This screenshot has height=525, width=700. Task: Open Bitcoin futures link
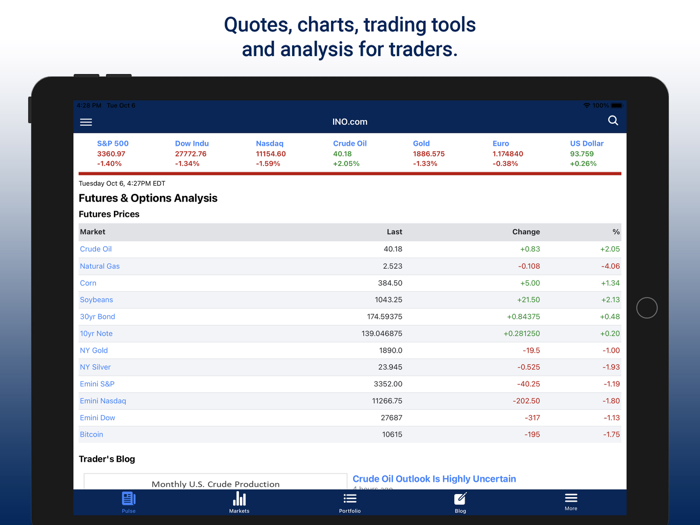point(91,434)
